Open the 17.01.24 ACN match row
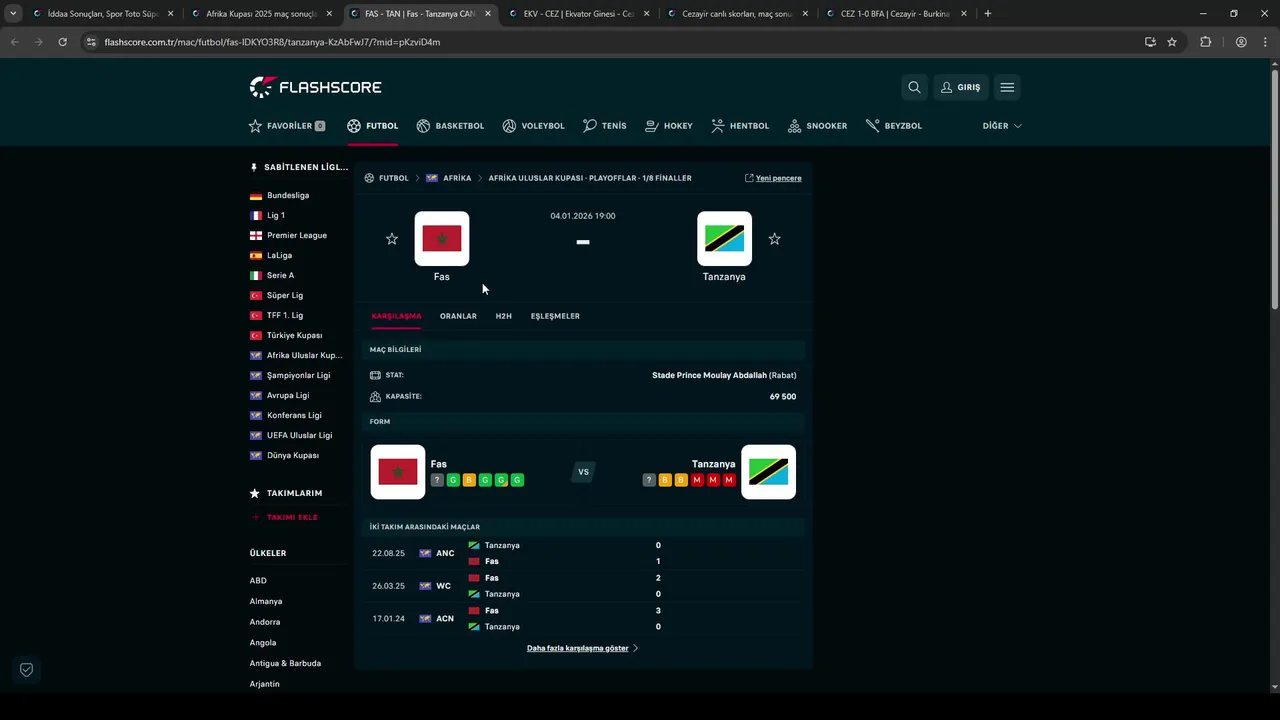 click(583, 618)
